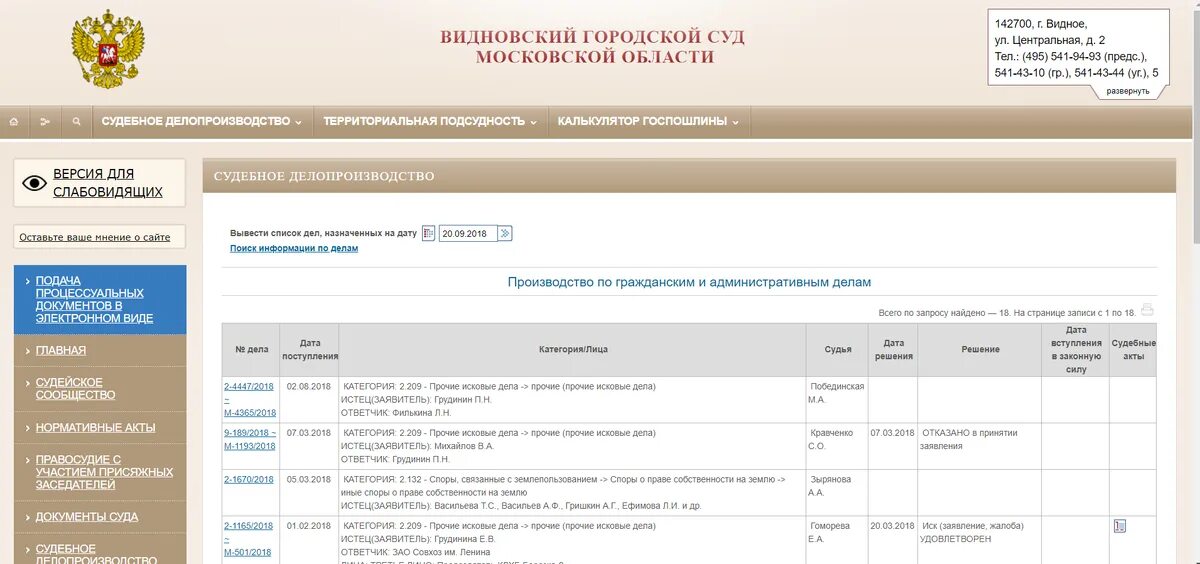Viewport: 1200px width, 564px height.
Task: Click Поиск информации по делам link
Action: coord(294,248)
